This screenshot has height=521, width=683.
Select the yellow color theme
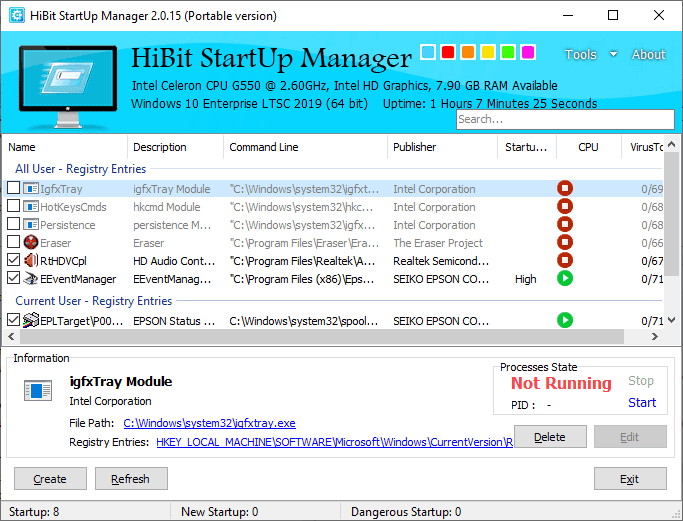(488, 52)
